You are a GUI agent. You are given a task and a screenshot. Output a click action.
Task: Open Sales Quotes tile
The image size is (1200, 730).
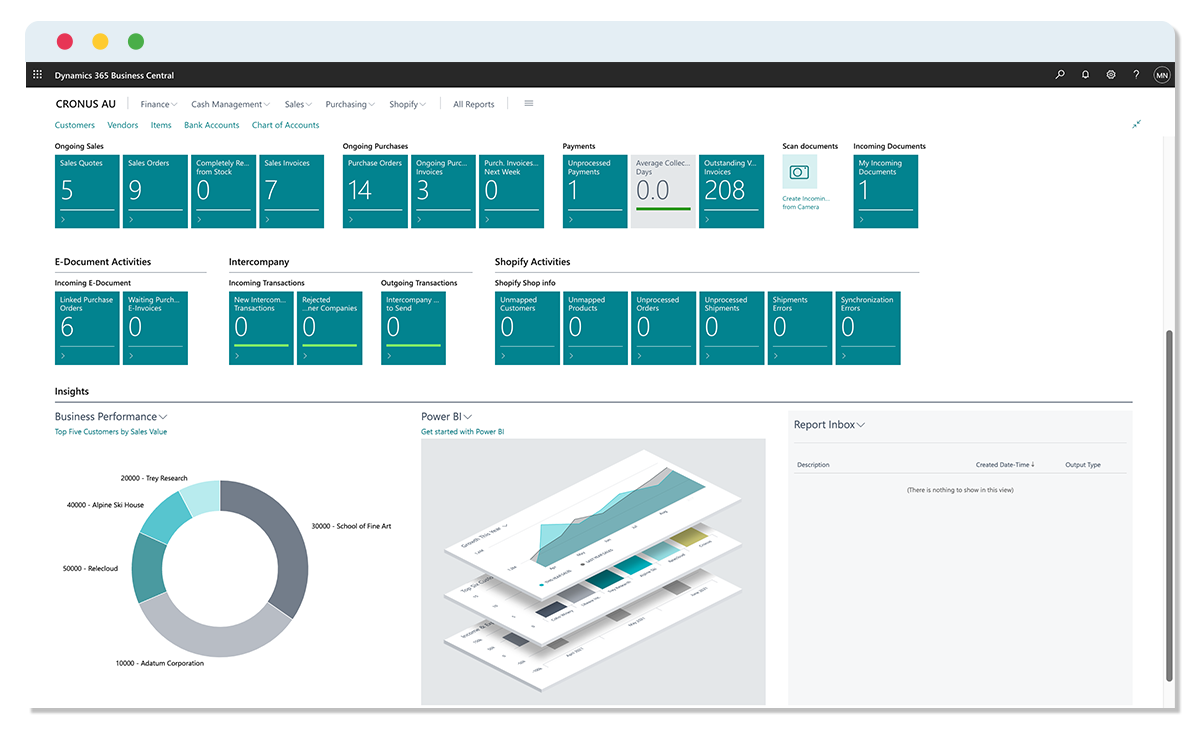(87, 191)
